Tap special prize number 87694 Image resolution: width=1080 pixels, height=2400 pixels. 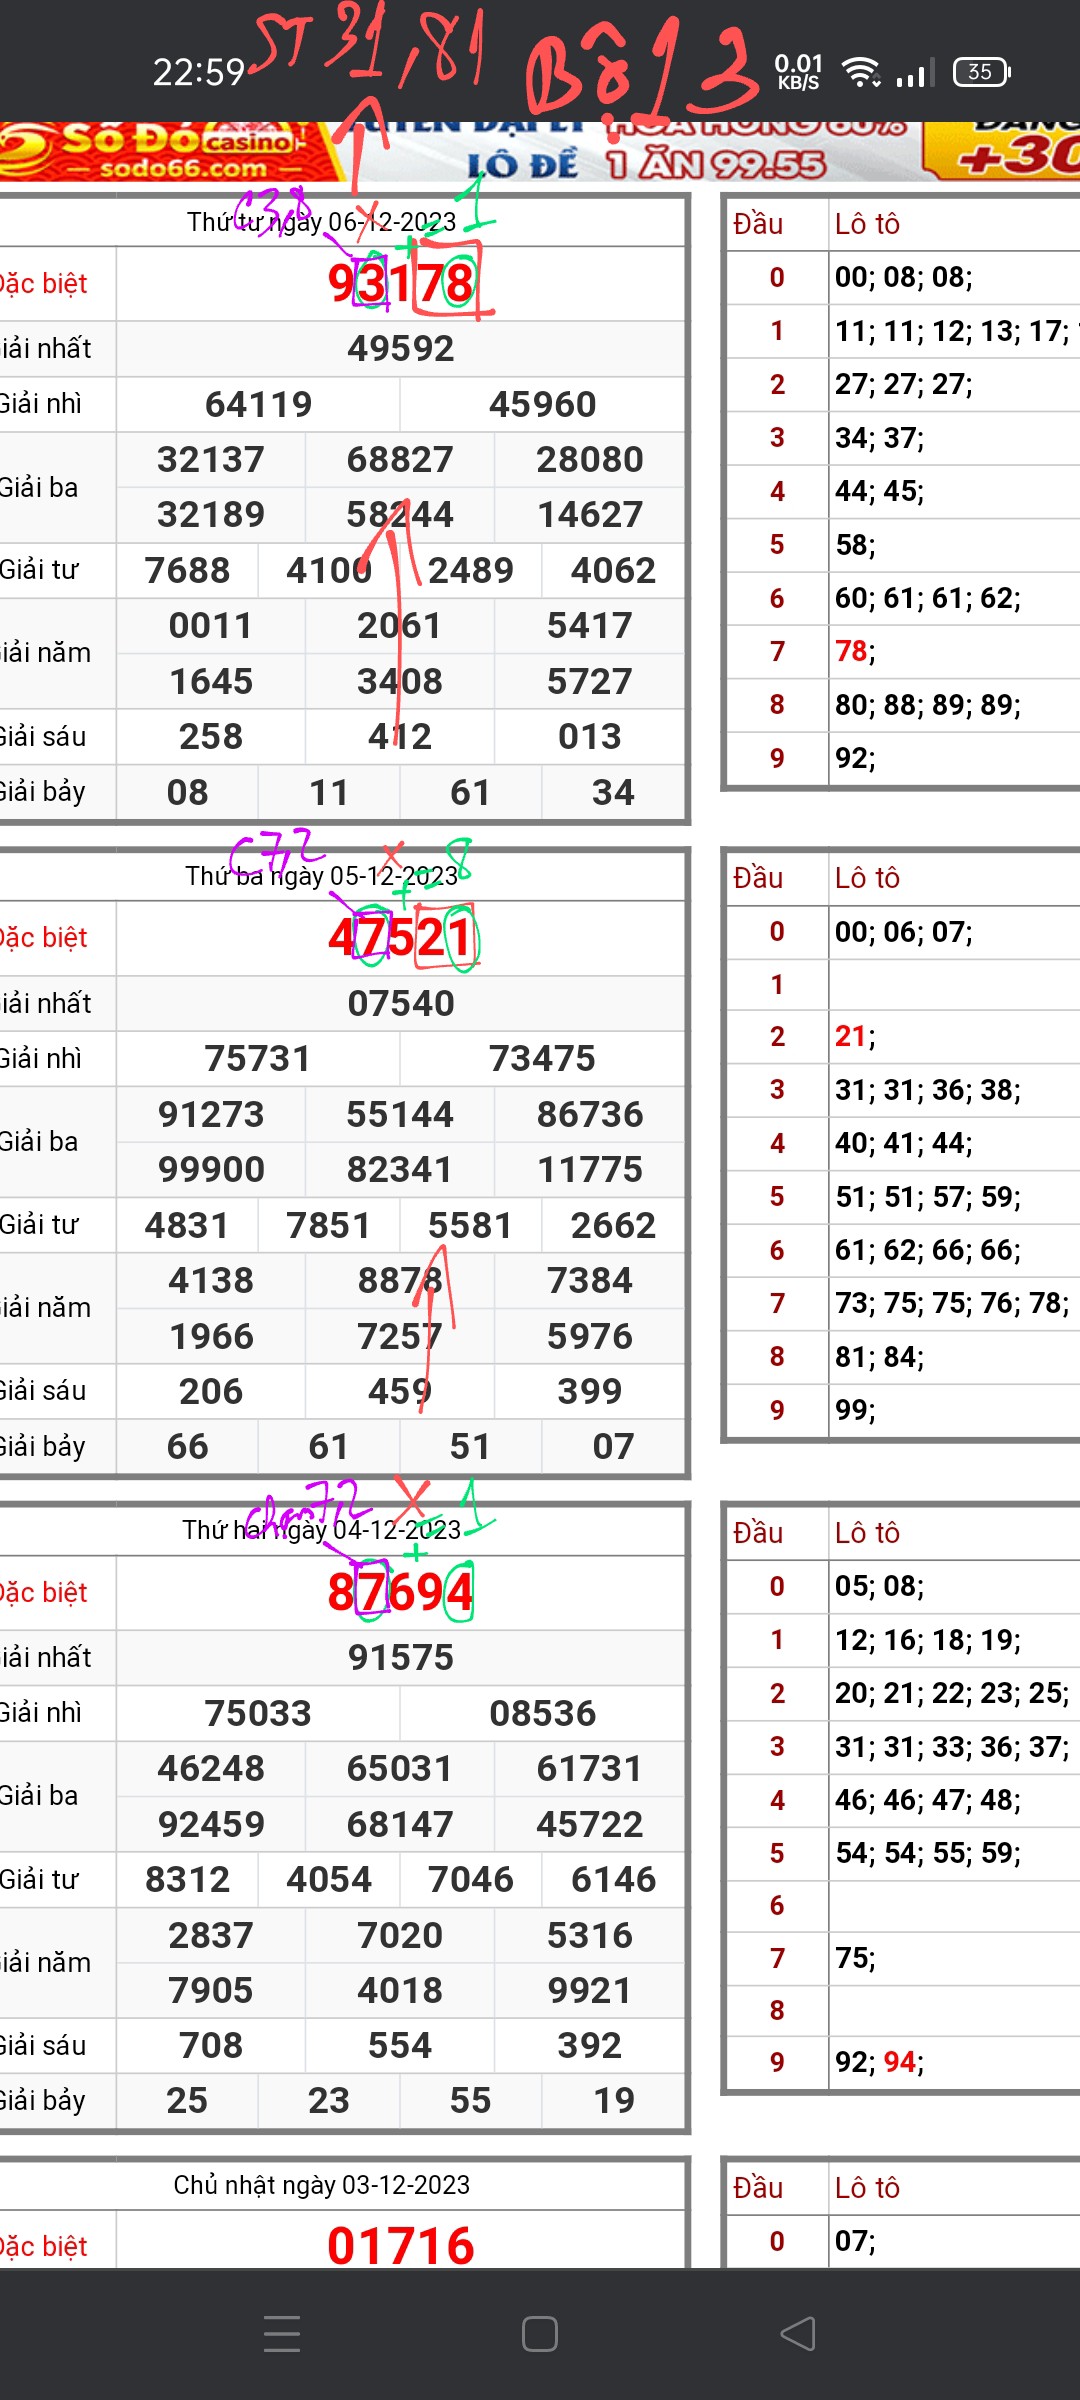click(x=401, y=1592)
